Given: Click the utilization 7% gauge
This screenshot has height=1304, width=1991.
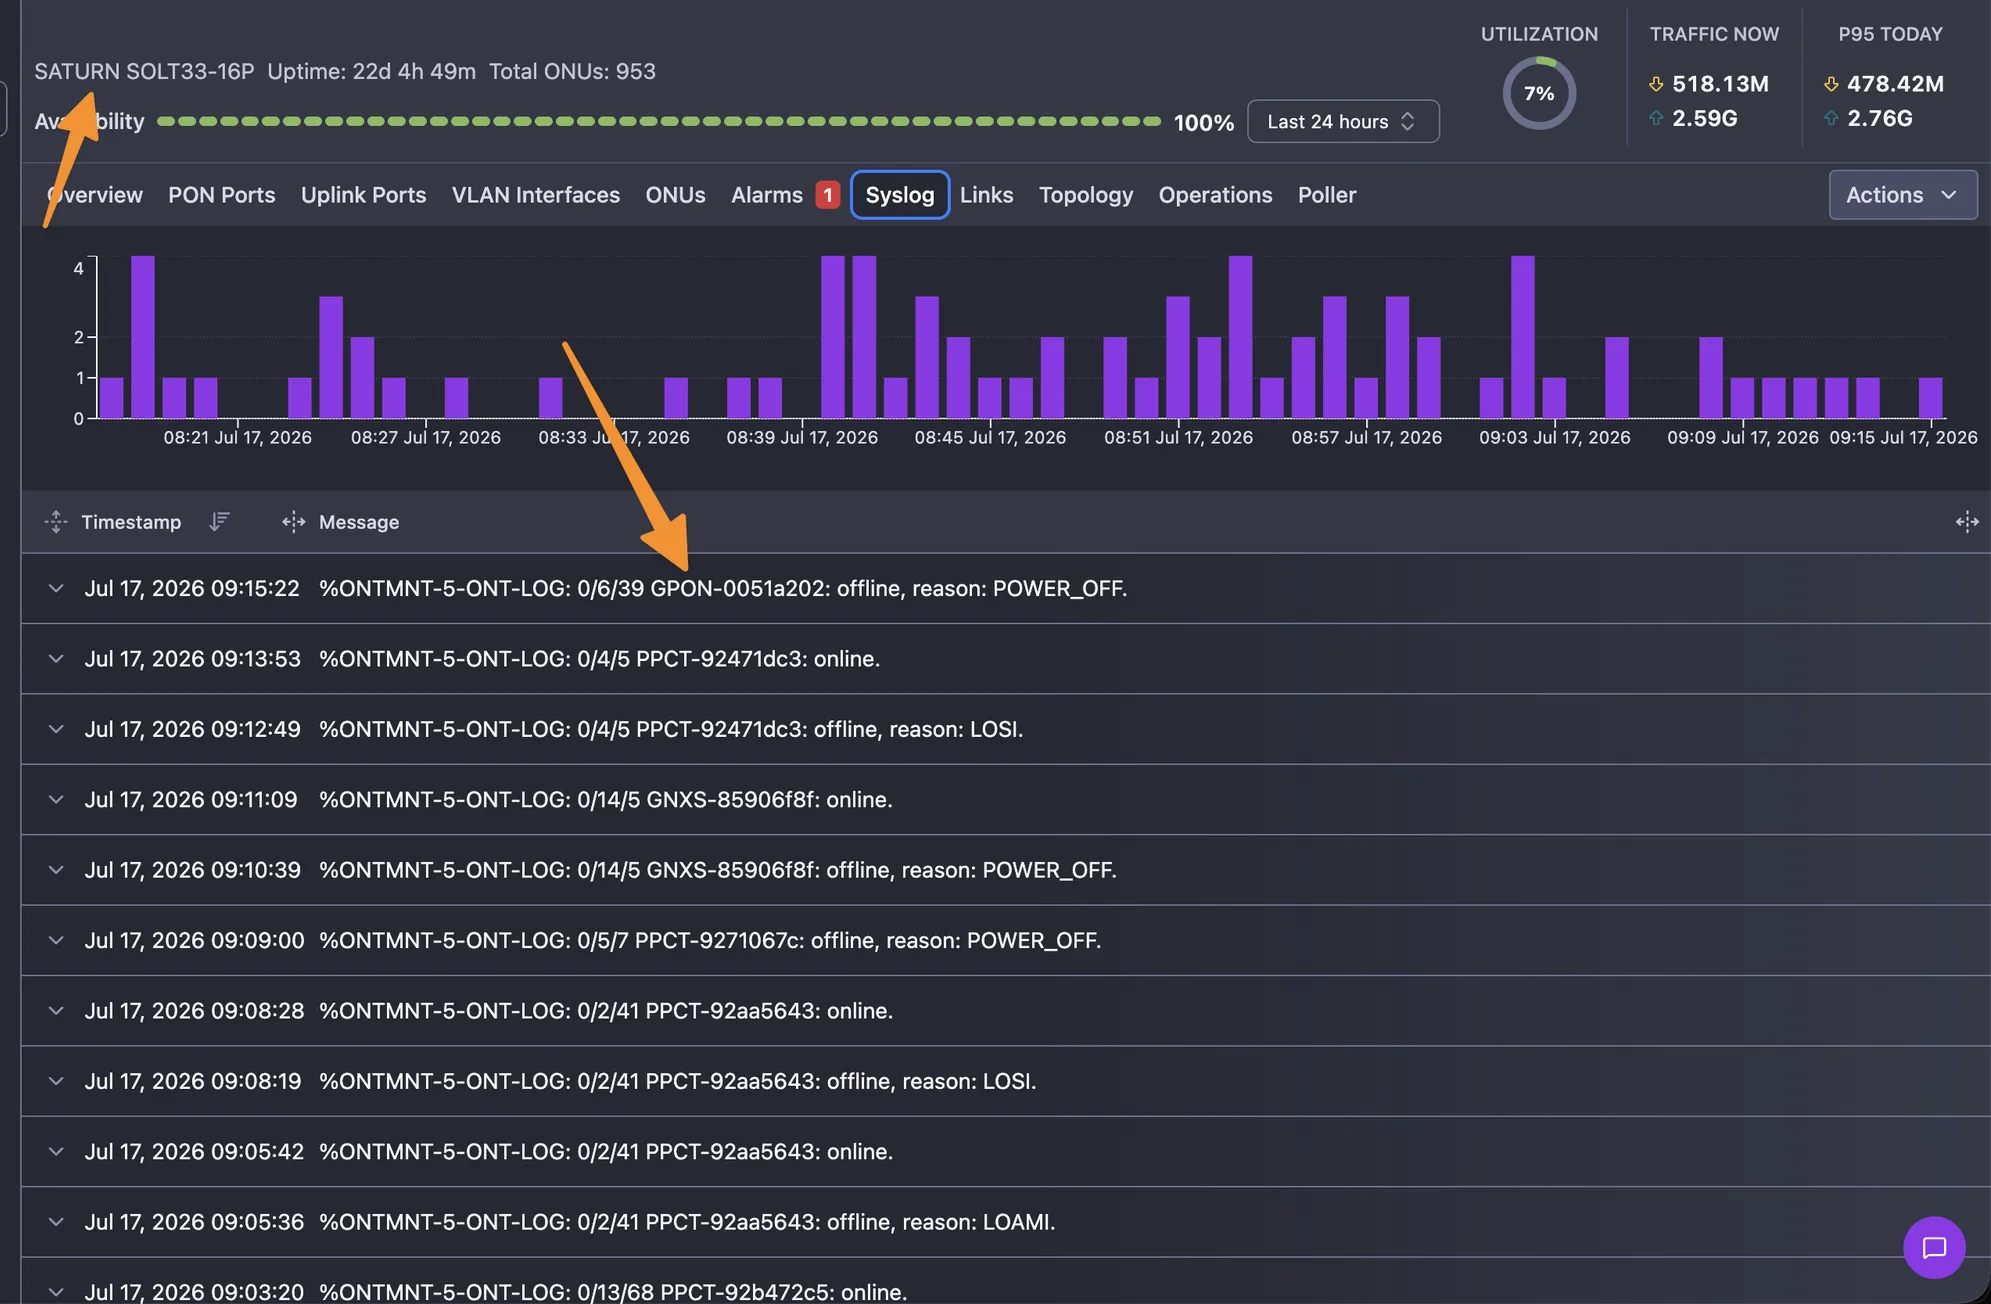Looking at the screenshot, I should click(x=1539, y=93).
